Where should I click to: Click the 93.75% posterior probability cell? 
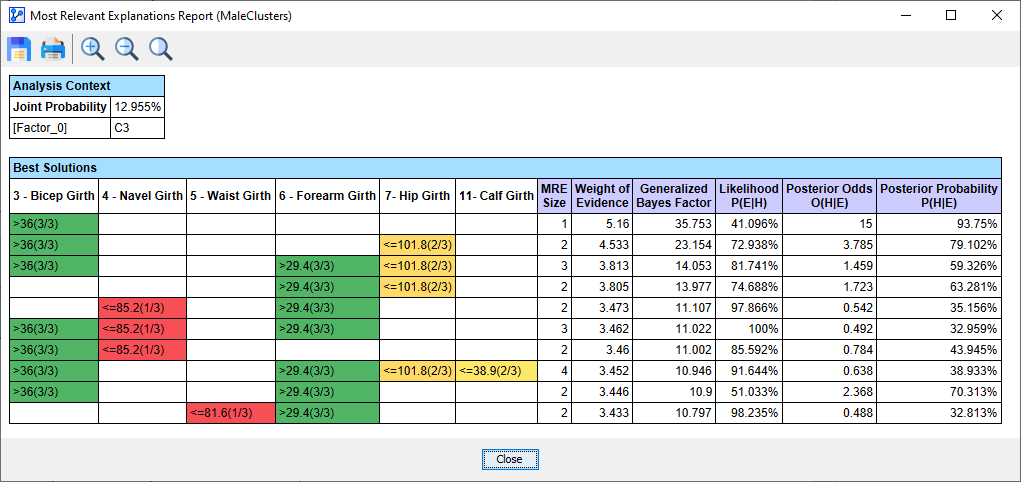tap(938, 224)
